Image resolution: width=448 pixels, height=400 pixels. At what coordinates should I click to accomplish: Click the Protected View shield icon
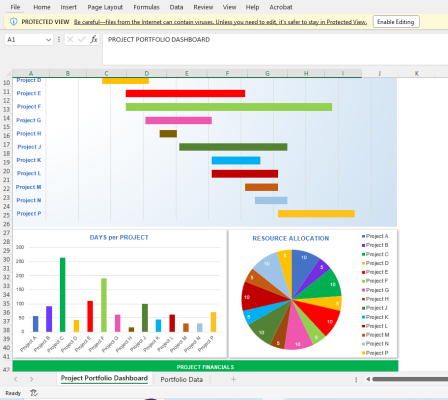point(14,22)
